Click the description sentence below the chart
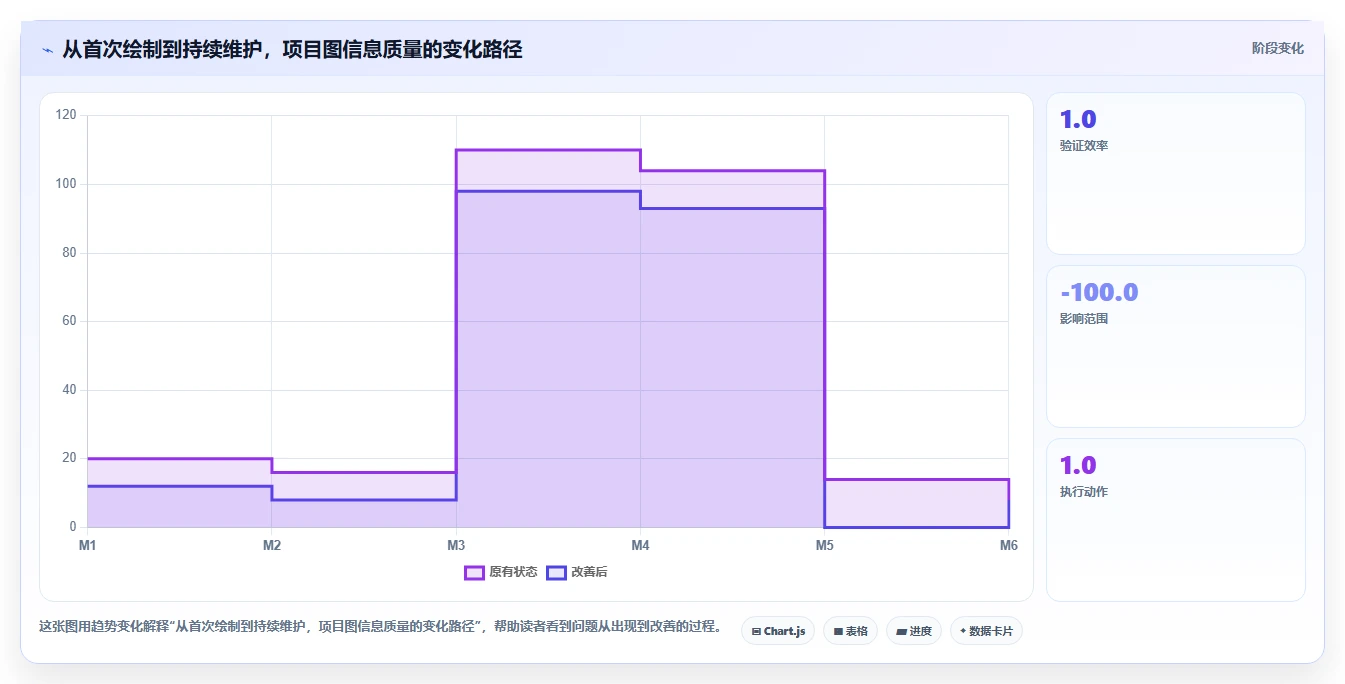 [380, 627]
